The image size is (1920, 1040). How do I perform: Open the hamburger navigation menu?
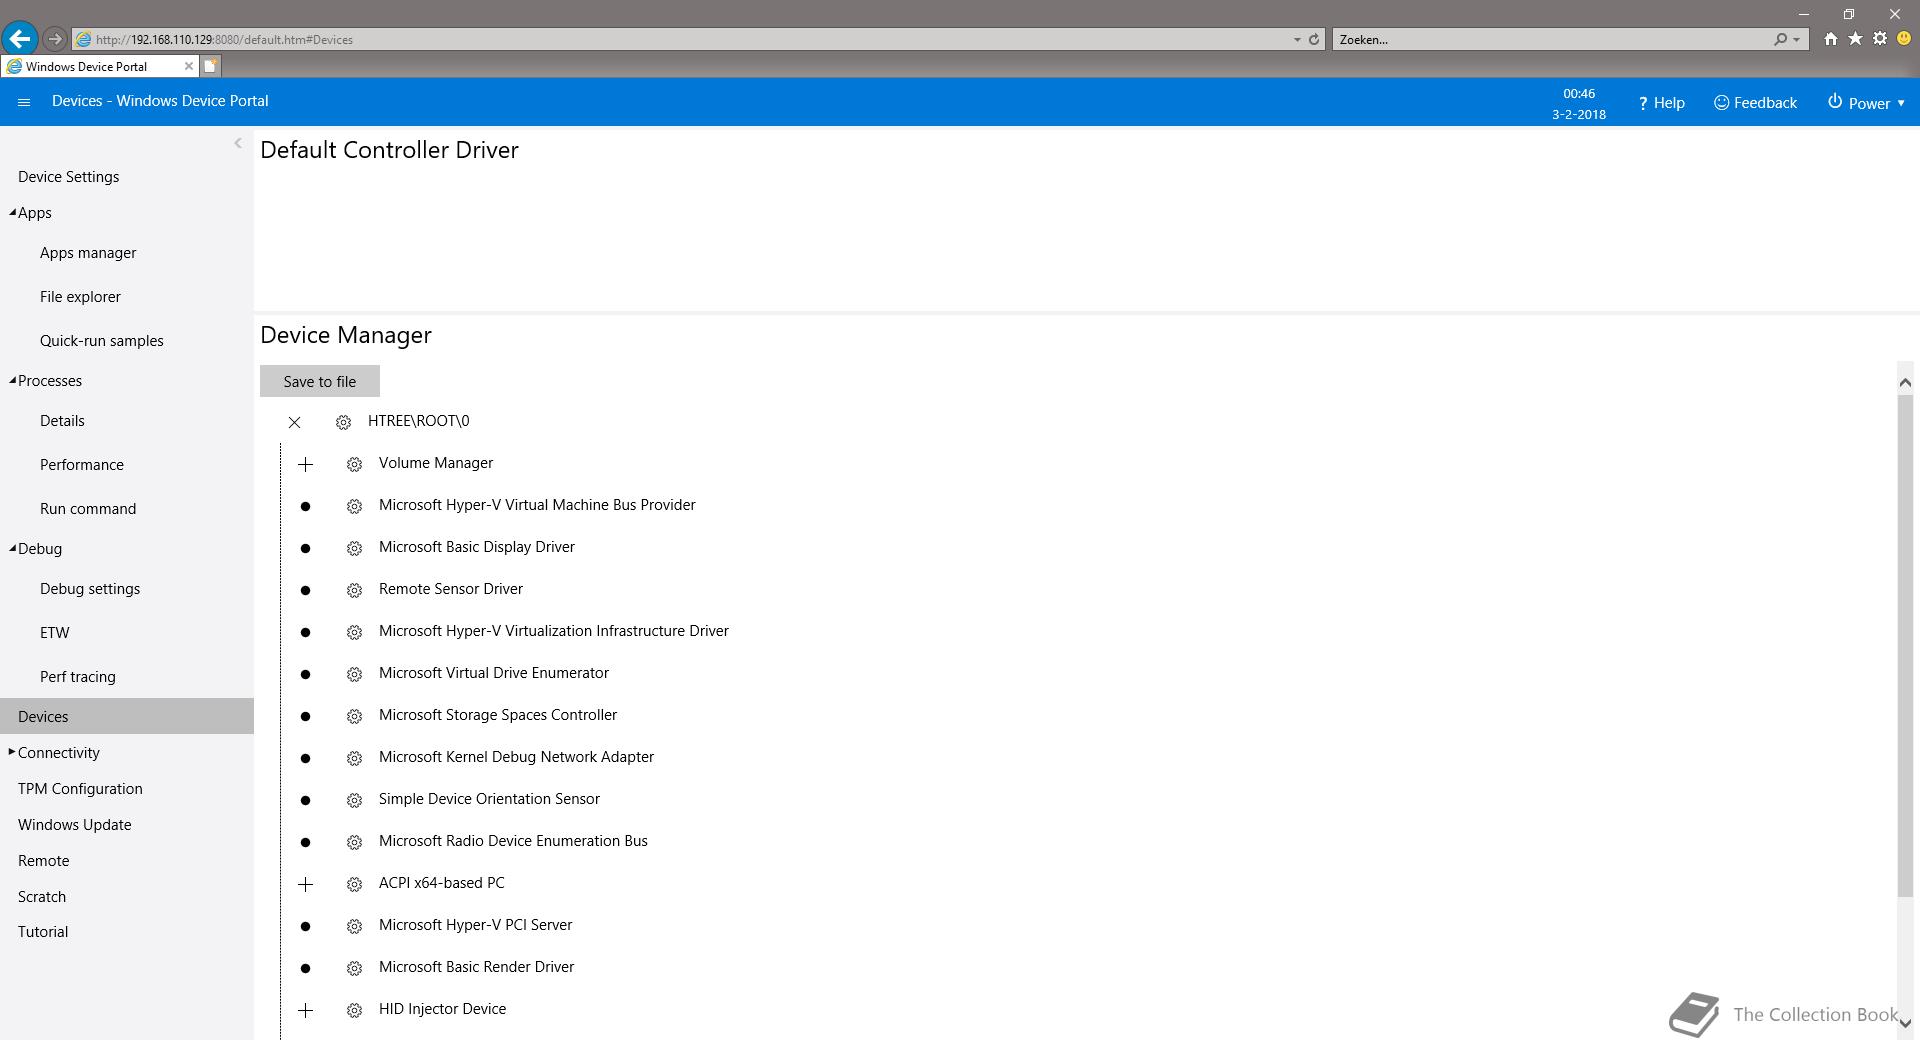(24, 102)
